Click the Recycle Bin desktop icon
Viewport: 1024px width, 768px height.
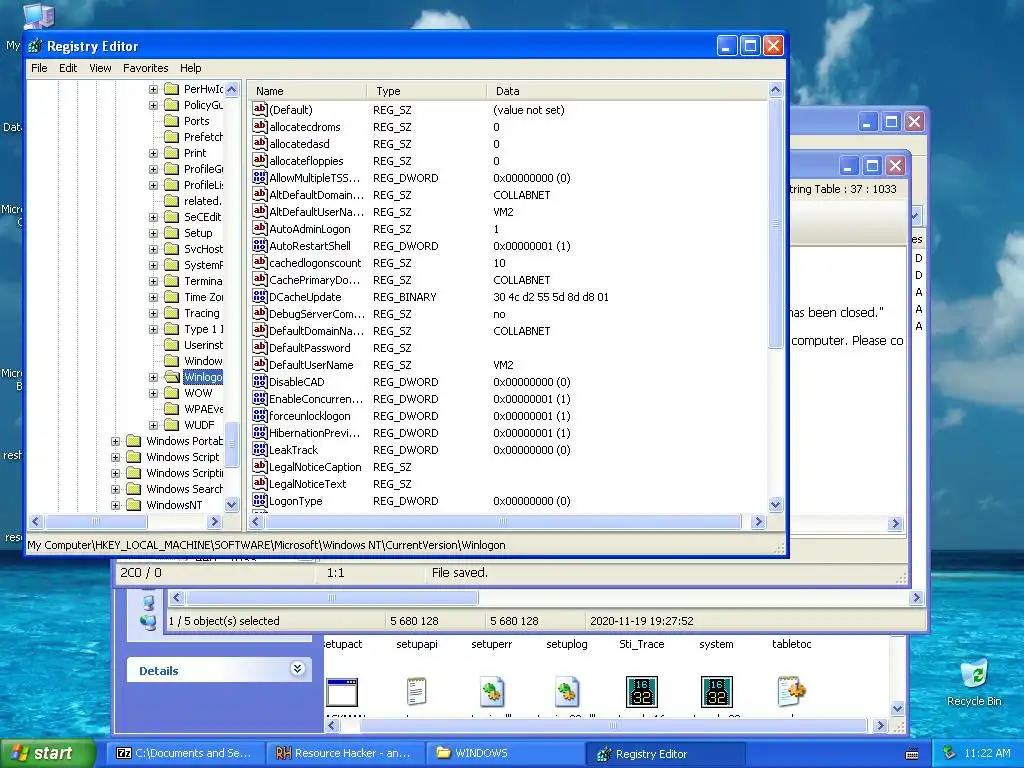(x=974, y=673)
